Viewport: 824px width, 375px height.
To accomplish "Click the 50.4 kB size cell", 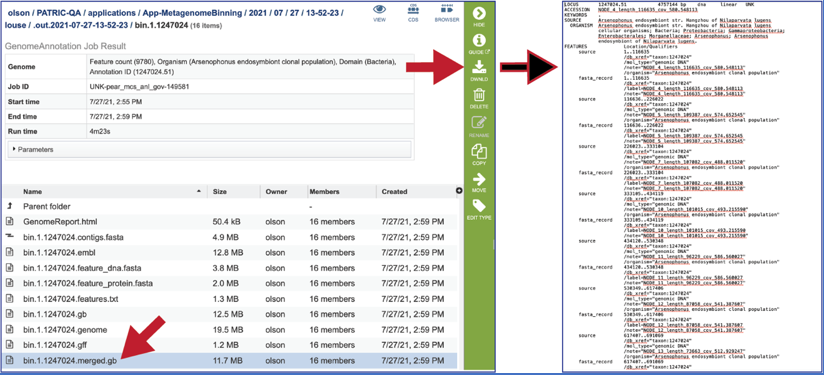I will click(226, 222).
